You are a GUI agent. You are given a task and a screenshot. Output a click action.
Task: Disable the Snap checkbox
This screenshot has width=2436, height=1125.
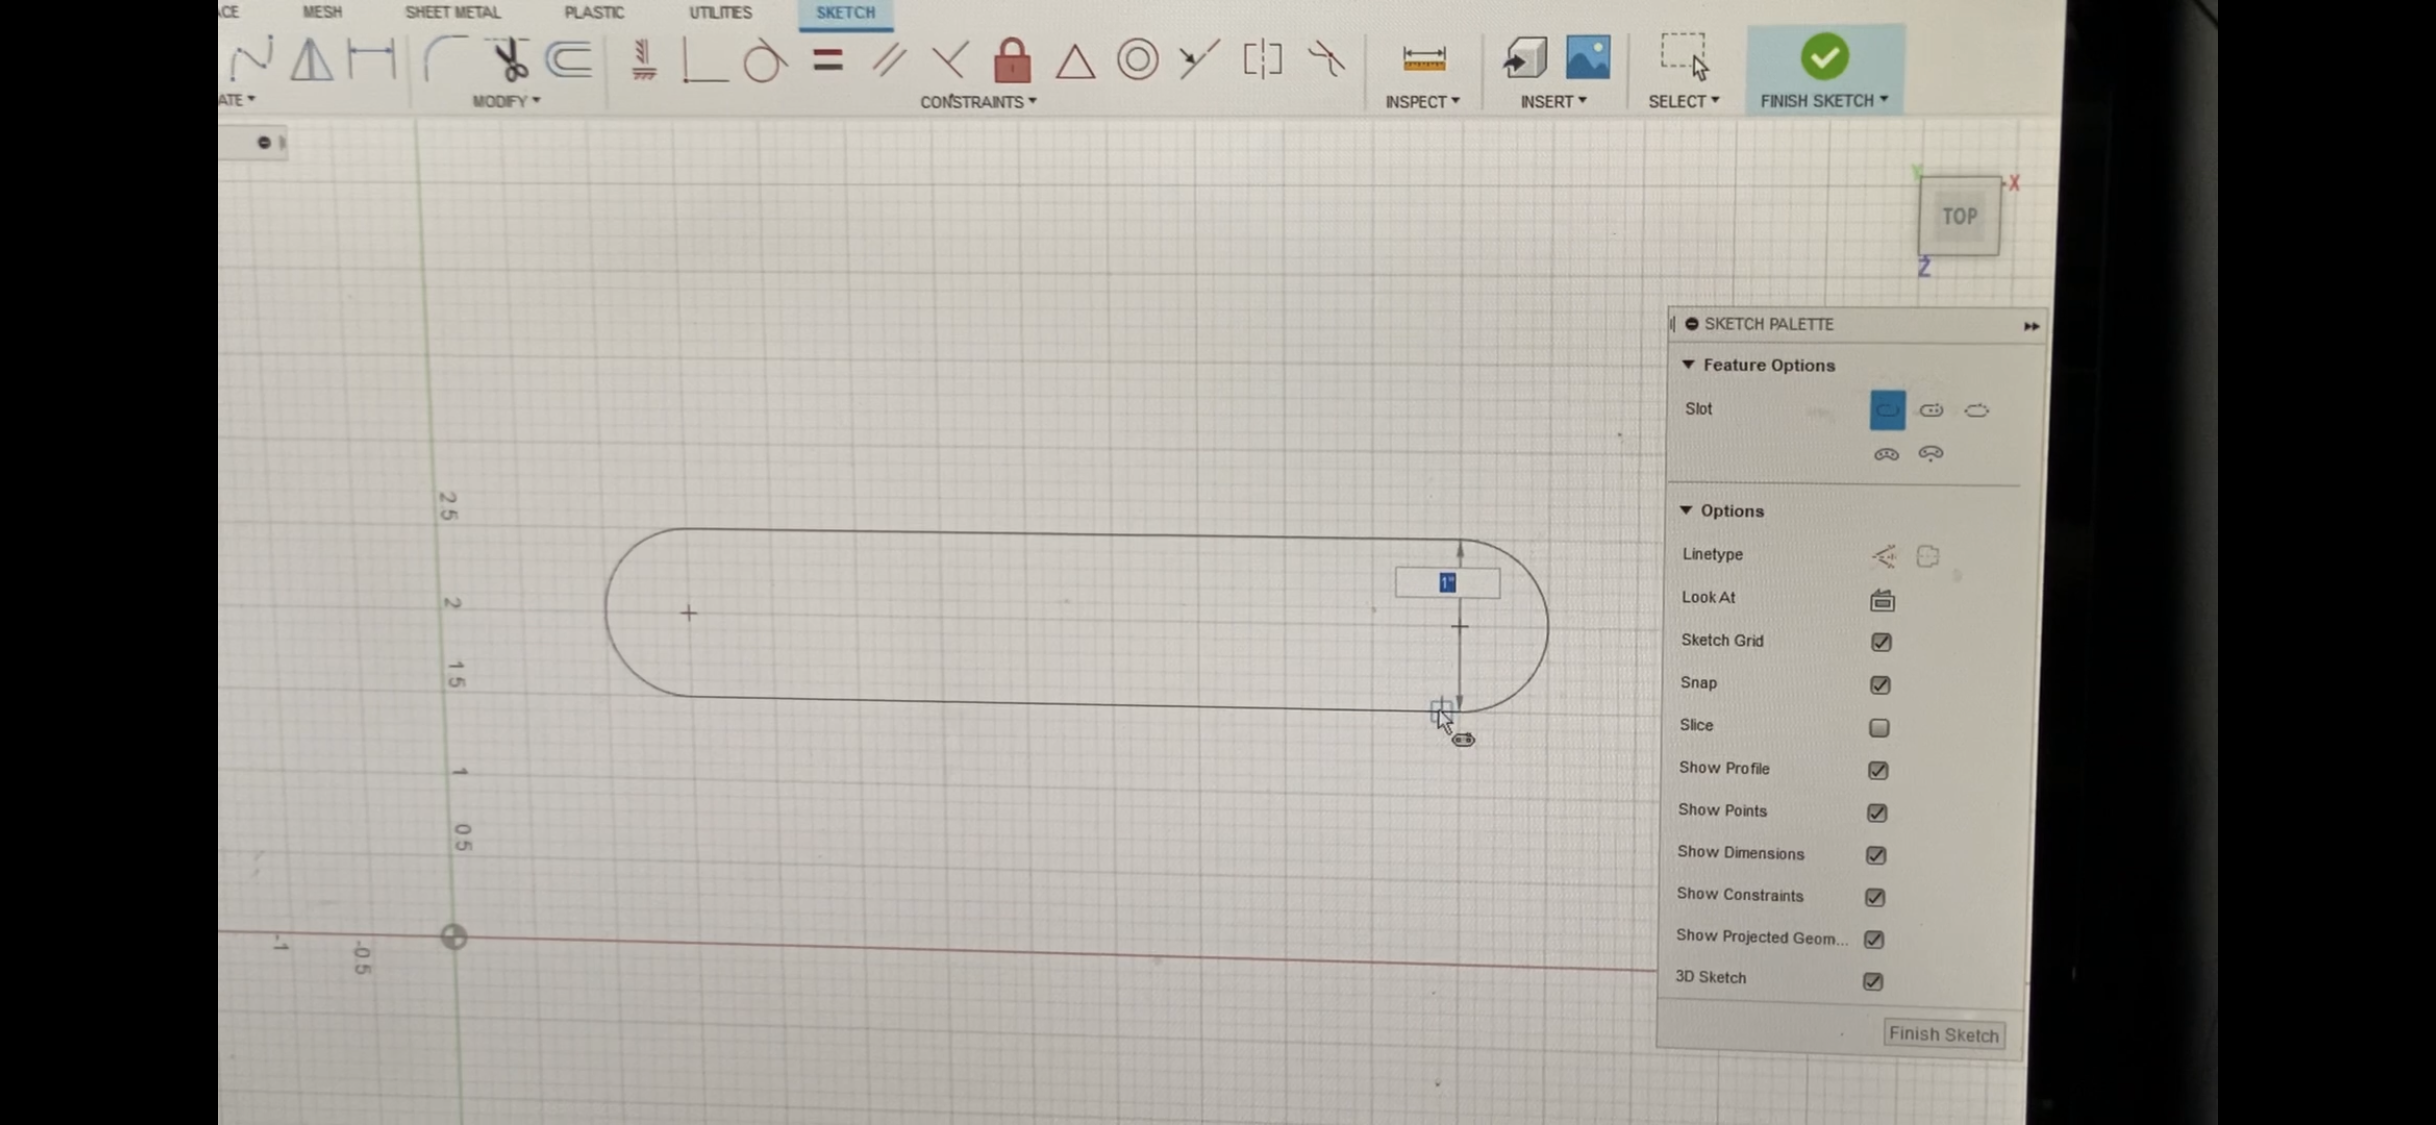[1880, 685]
